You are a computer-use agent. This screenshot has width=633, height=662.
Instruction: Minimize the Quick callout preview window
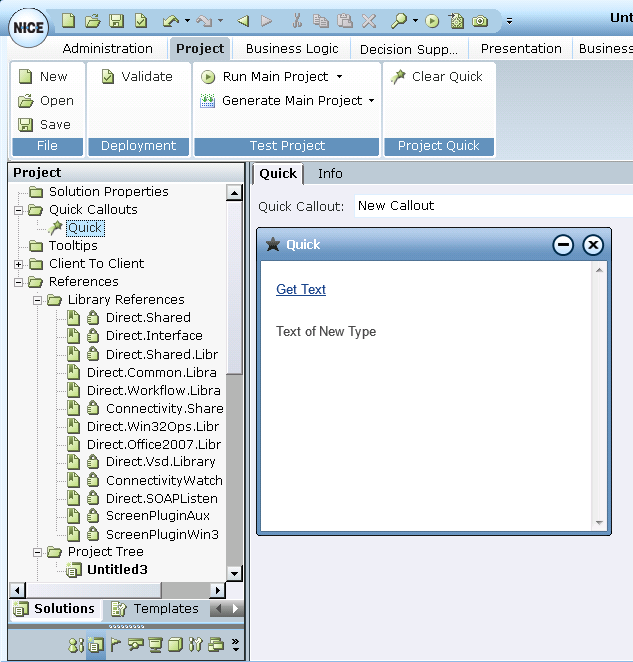(x=563, y=245)
